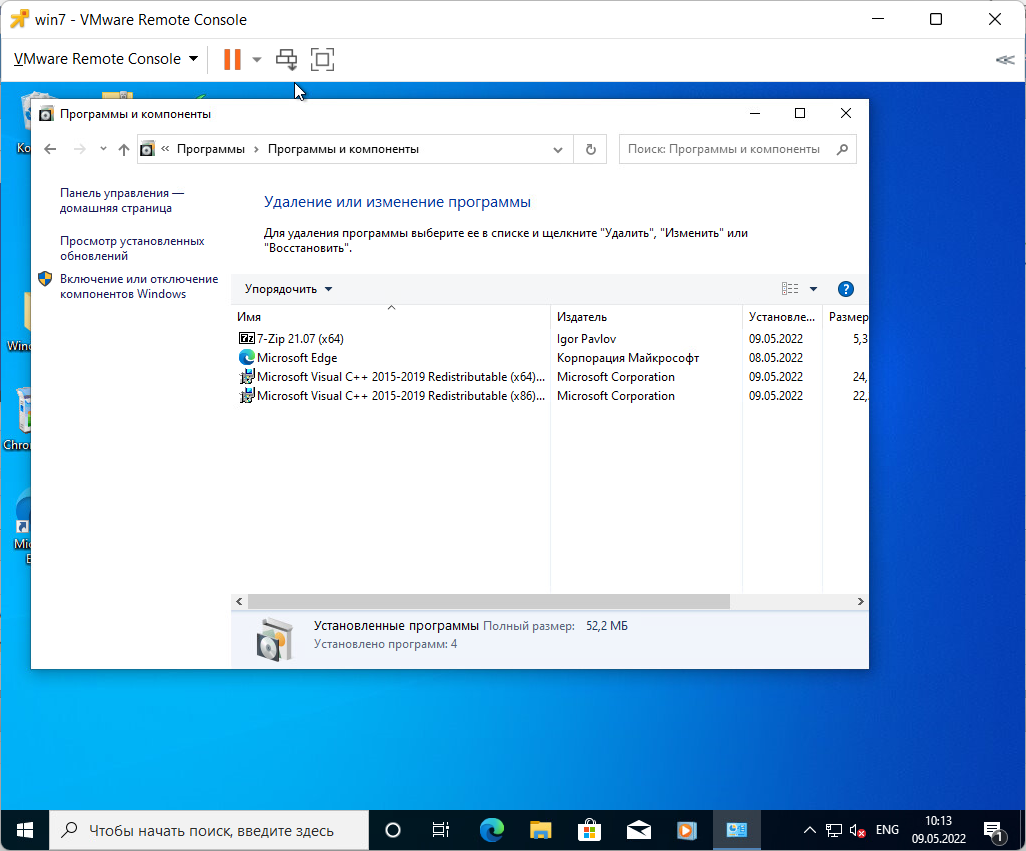The image size is (1026, 851).
Task: Close the Программы и компоненты window
Action: [x=845, y=114]
